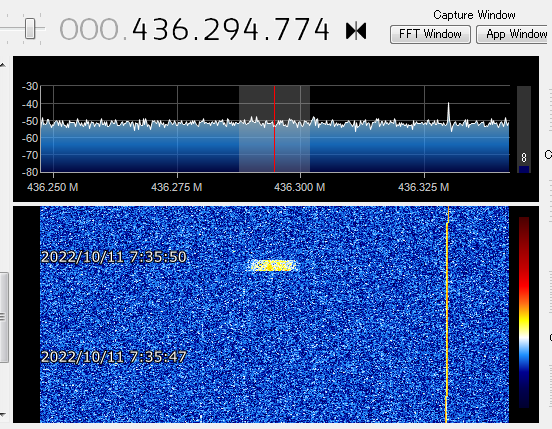Click frequency digits 436 in tuner display
The height and width of the screenshot is (429, 552).
click(161, 30)
